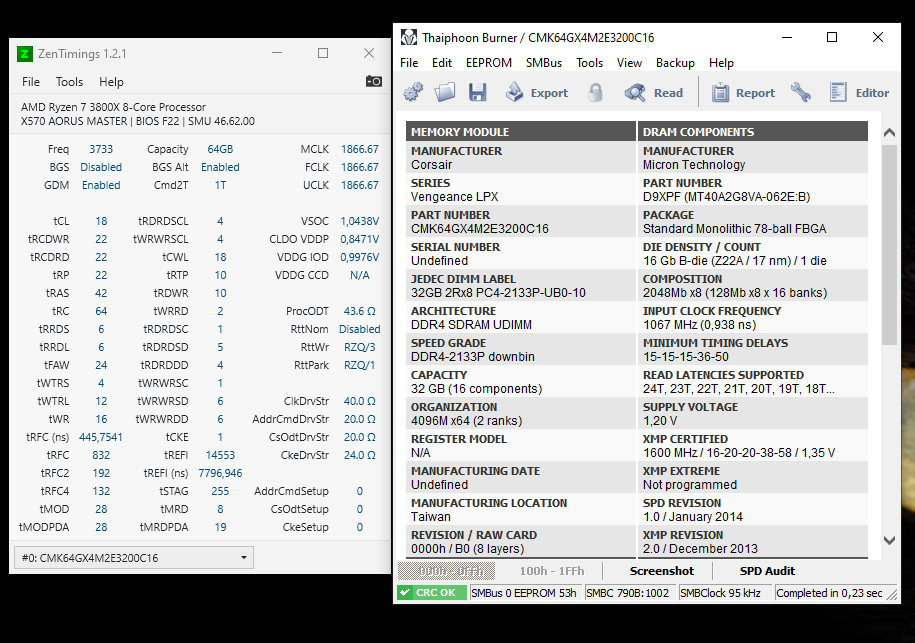Click the D9XPF part number cell

[x=753, y=190]
